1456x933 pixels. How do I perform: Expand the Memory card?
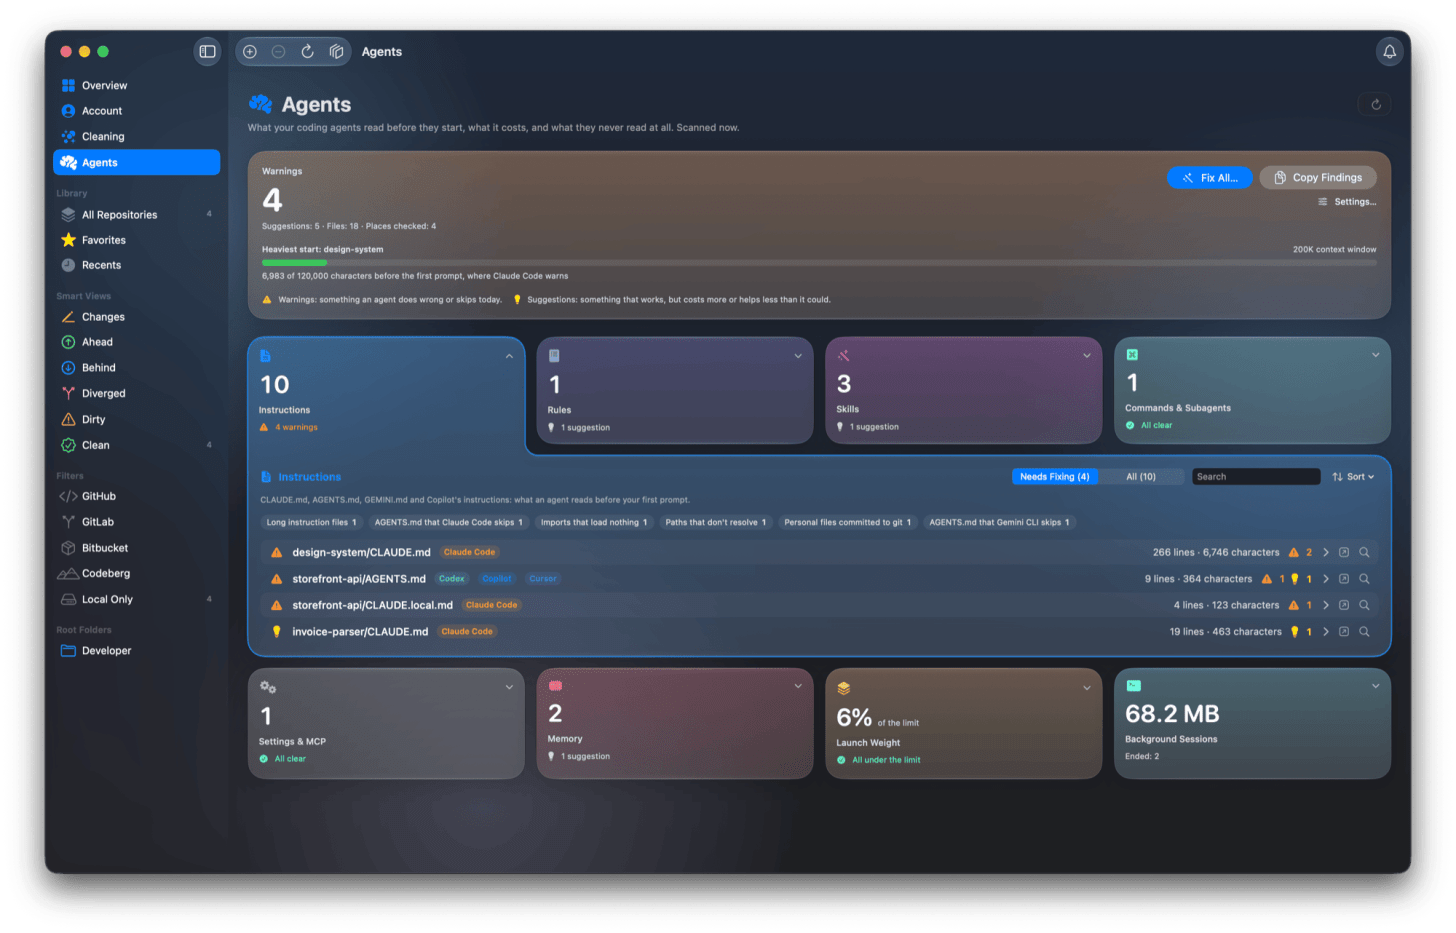tap(798, 686)
